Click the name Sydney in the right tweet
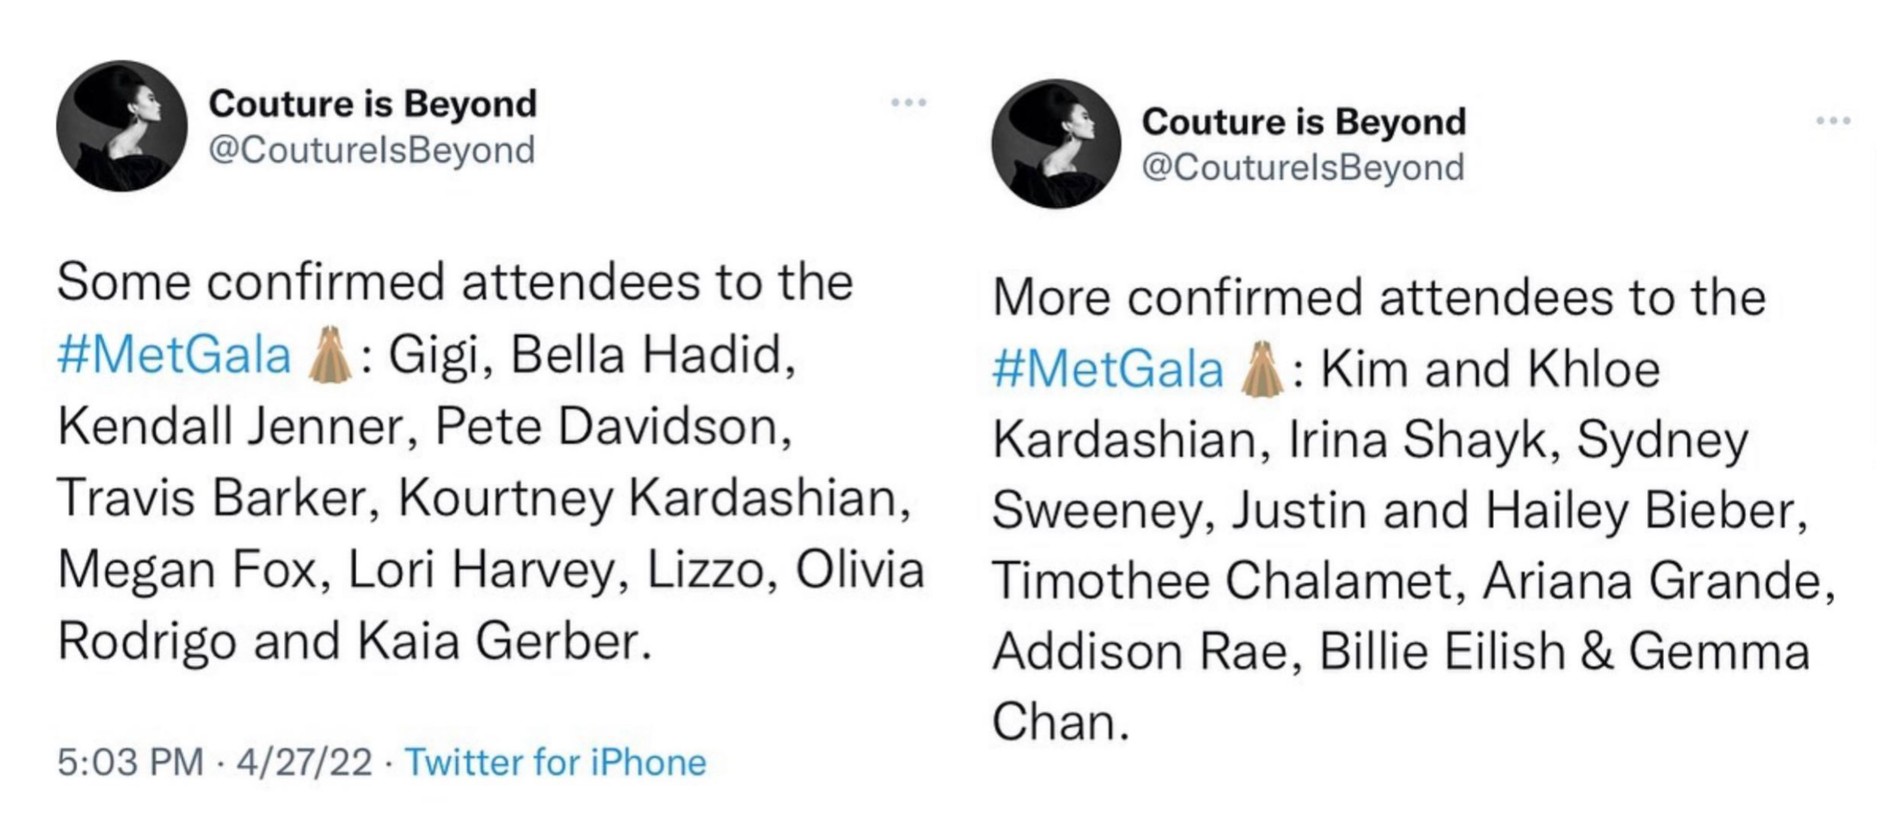Image resolution: width=1900 pixels, height=823 pixels. coord(1662,441)
